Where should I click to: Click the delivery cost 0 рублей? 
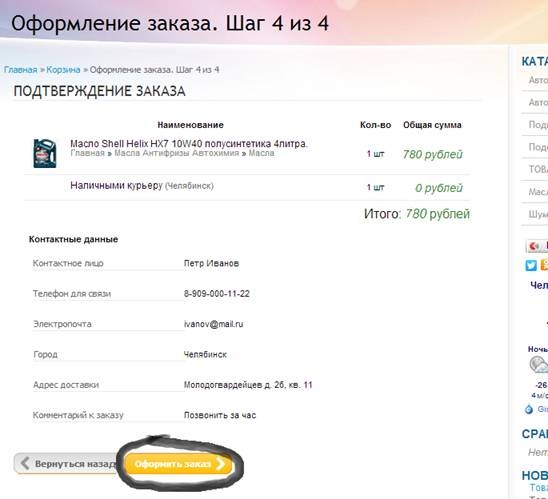(439, 188)
